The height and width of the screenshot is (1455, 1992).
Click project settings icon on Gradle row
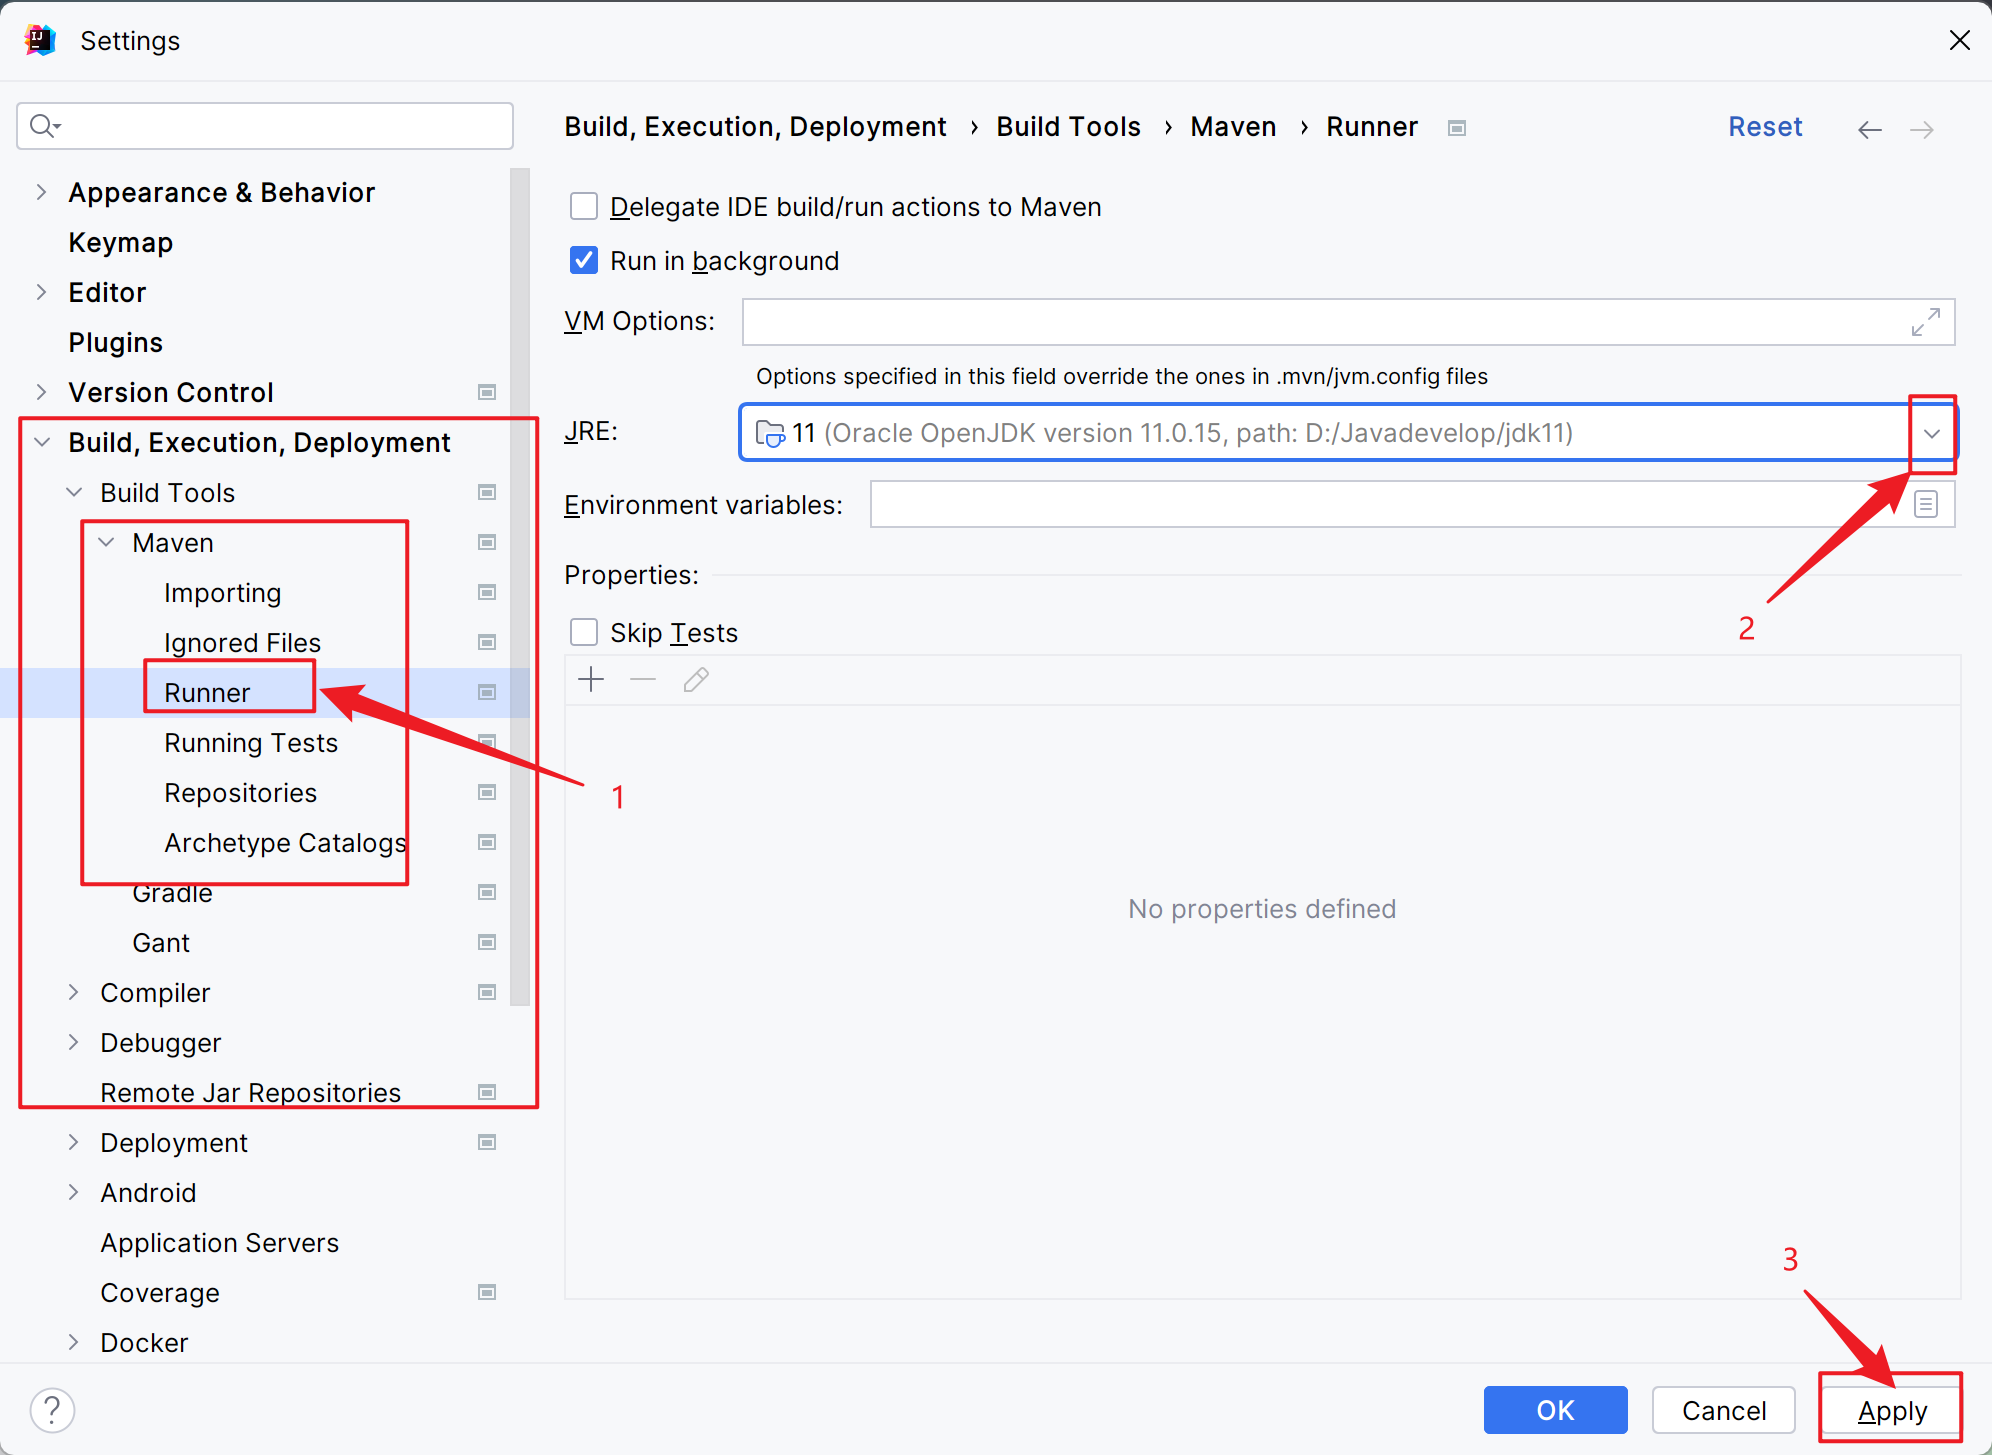point(487,892)
